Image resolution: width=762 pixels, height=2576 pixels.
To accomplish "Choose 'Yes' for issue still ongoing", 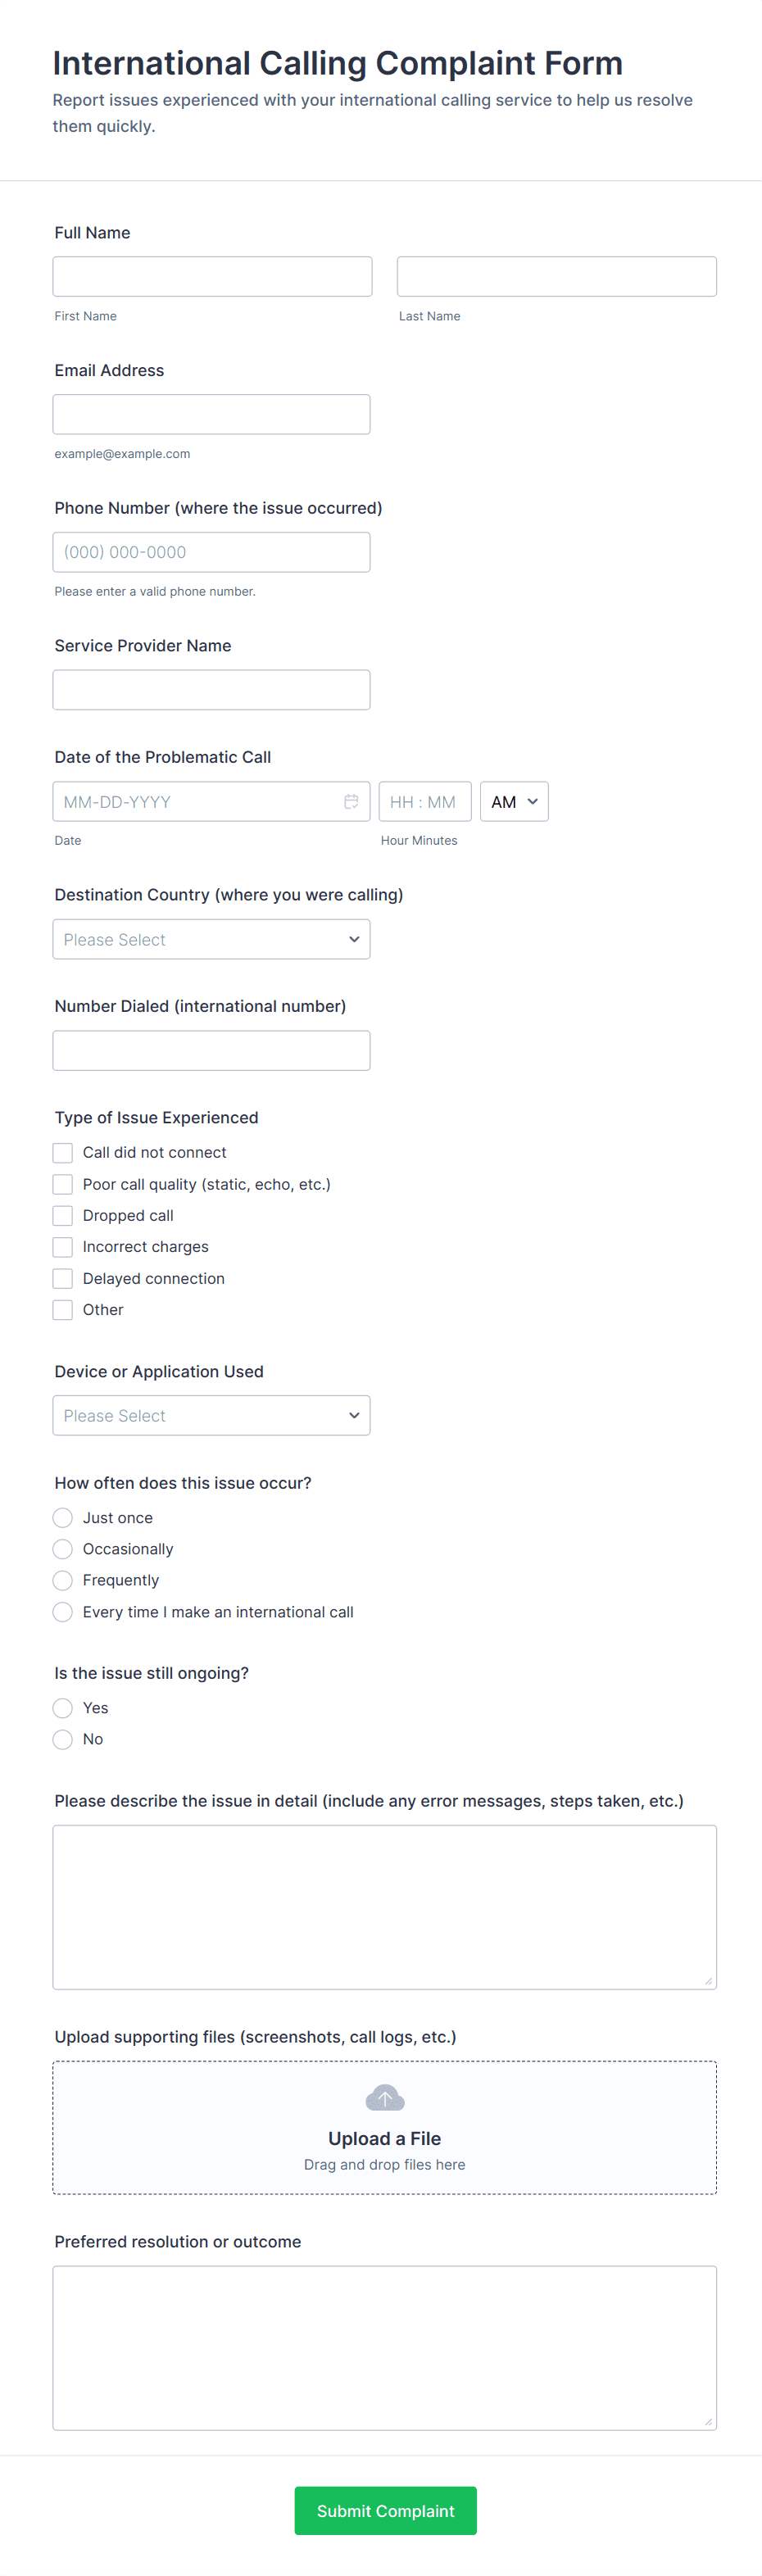I will [63, 1708].
